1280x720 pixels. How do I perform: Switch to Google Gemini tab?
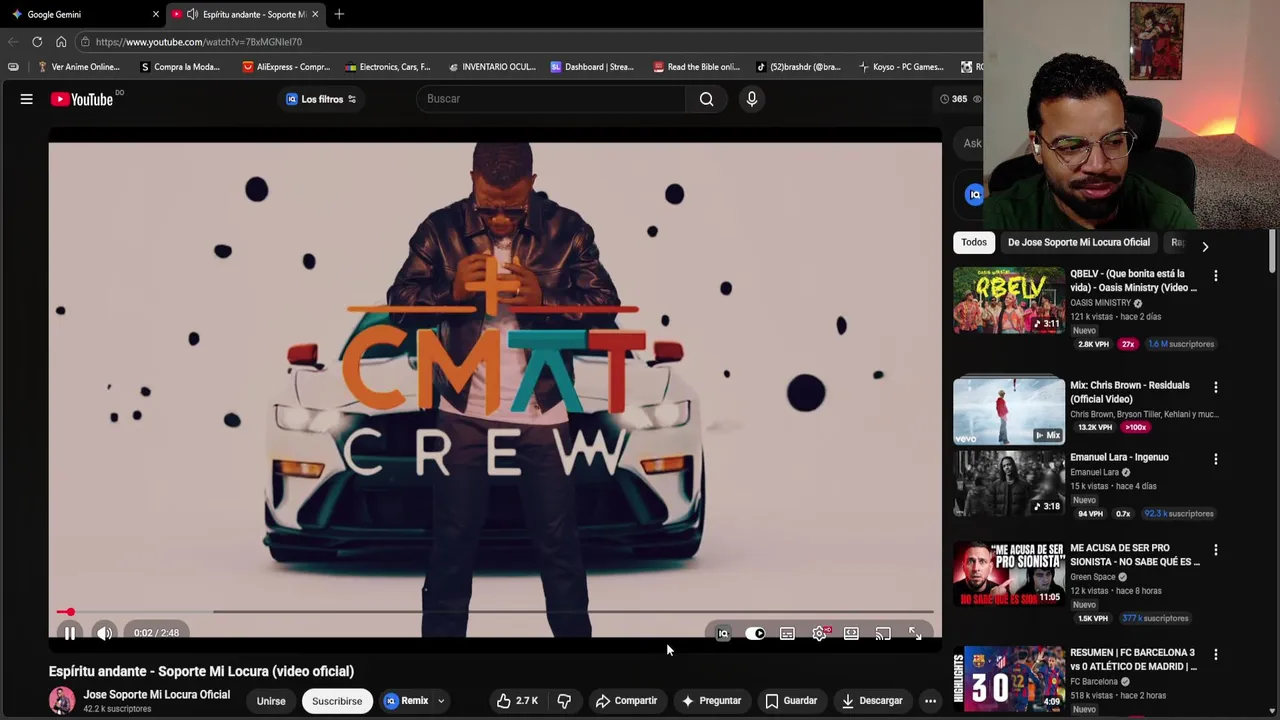[x=80, y=14]
